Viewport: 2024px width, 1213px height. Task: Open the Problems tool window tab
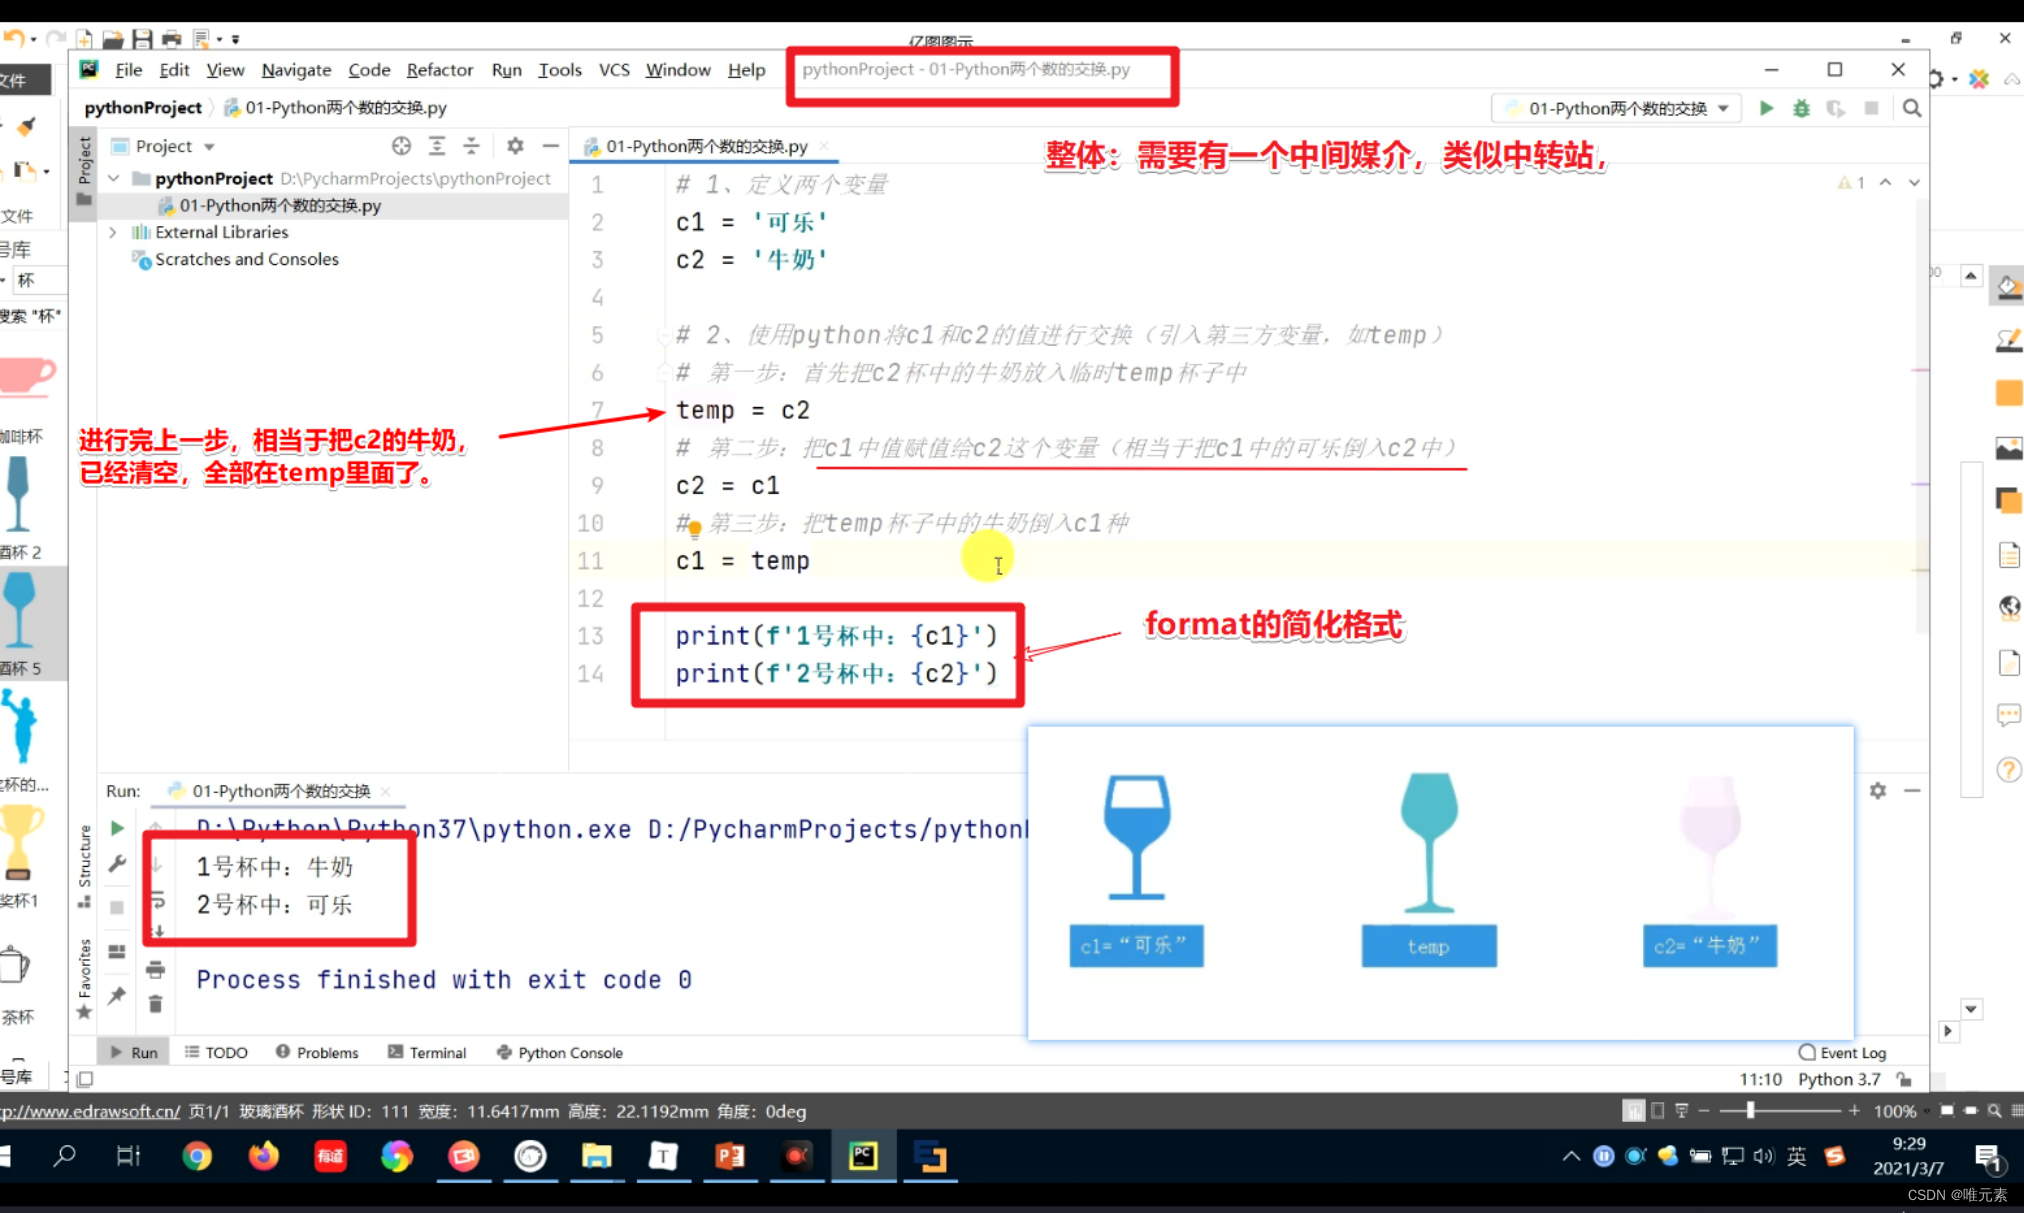[x=317, y=1052]
